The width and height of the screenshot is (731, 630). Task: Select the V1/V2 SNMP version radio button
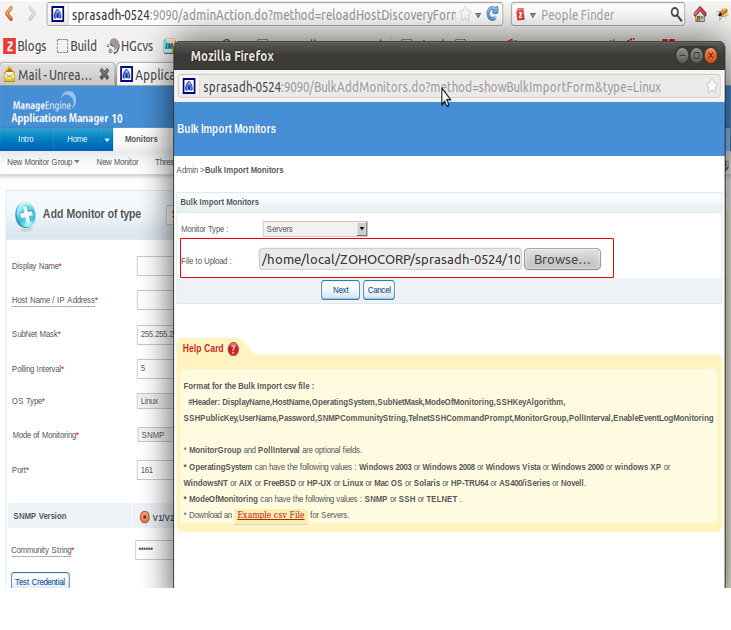[x=145, y=517]
